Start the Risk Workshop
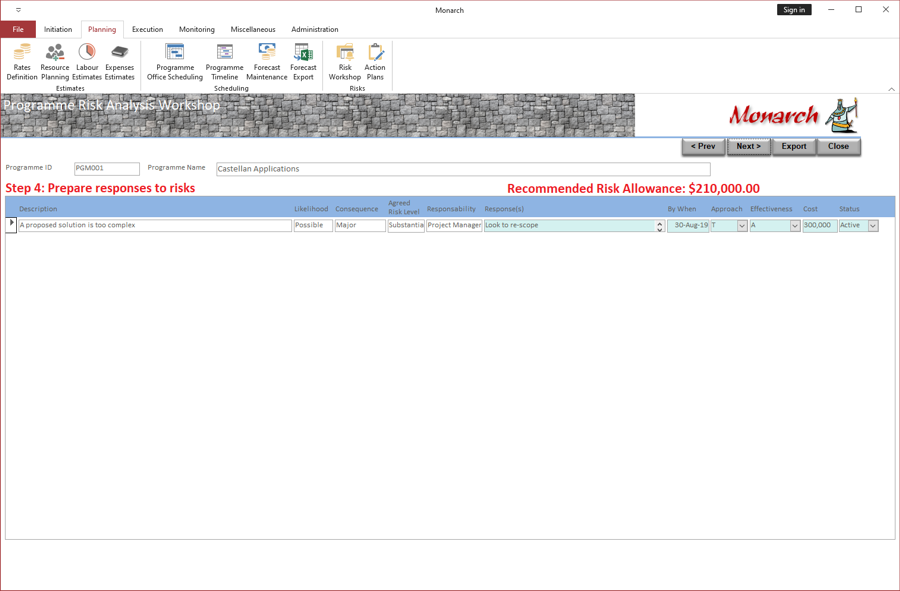This screenshot has height=591, width=900. point(345,62)
